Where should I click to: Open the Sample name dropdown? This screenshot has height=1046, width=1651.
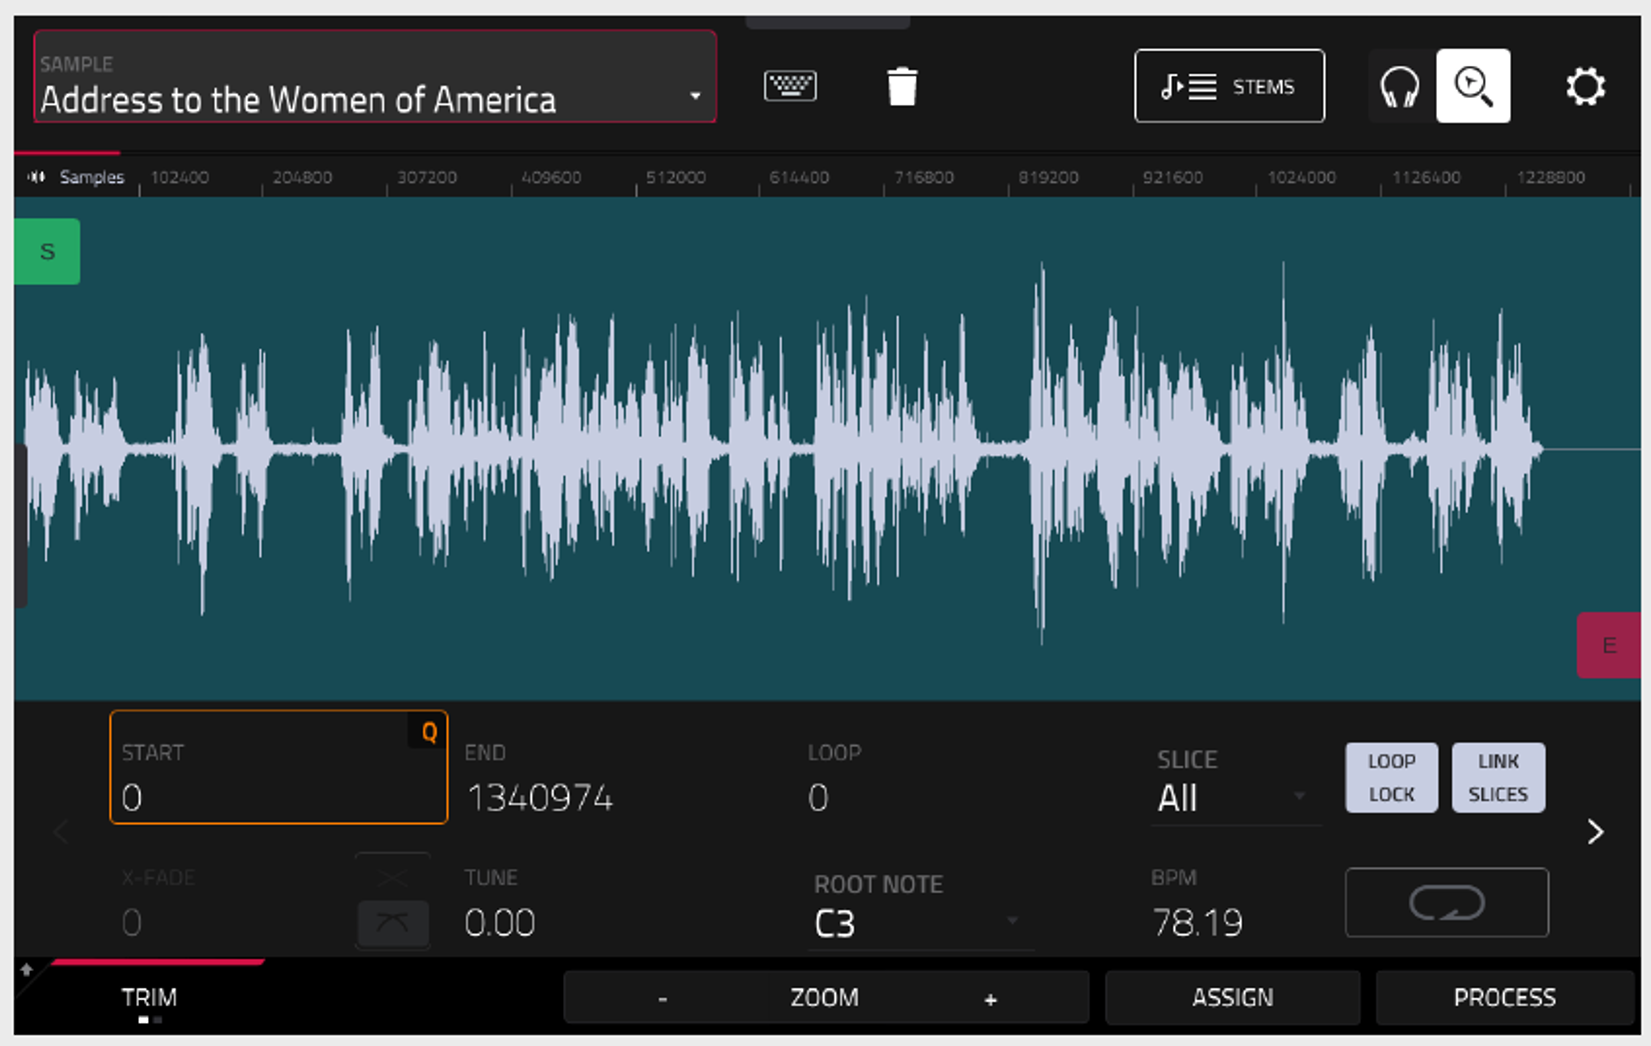[375, 77]
